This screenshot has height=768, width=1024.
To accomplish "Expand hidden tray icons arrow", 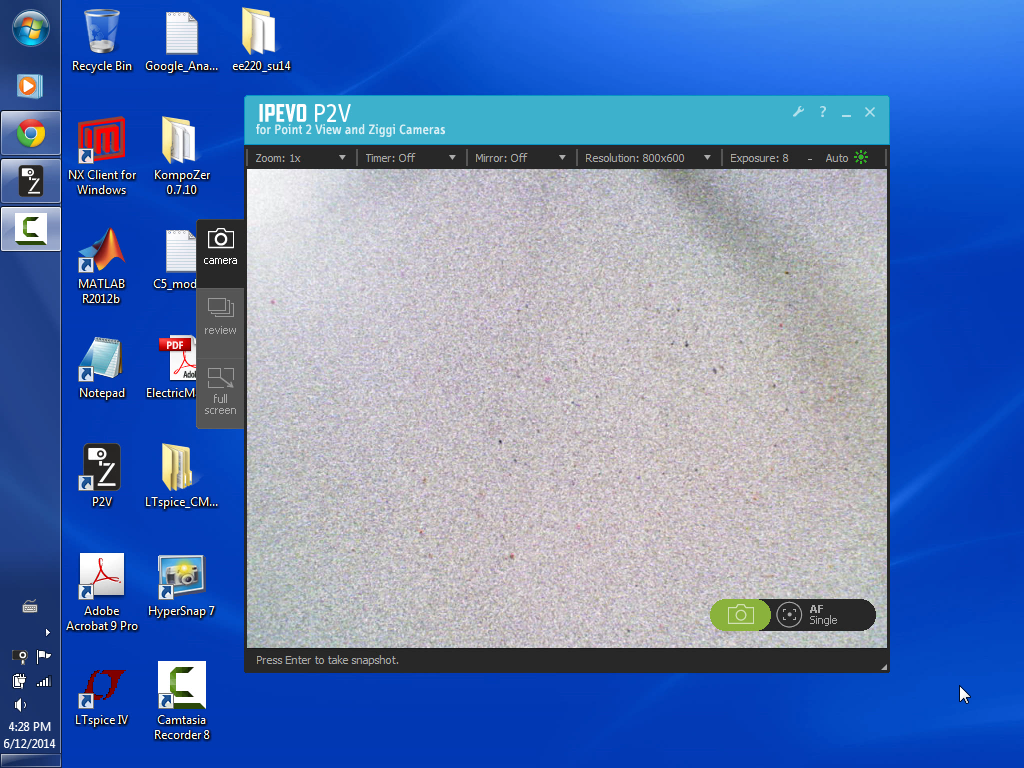I will [x=47, y=632].
